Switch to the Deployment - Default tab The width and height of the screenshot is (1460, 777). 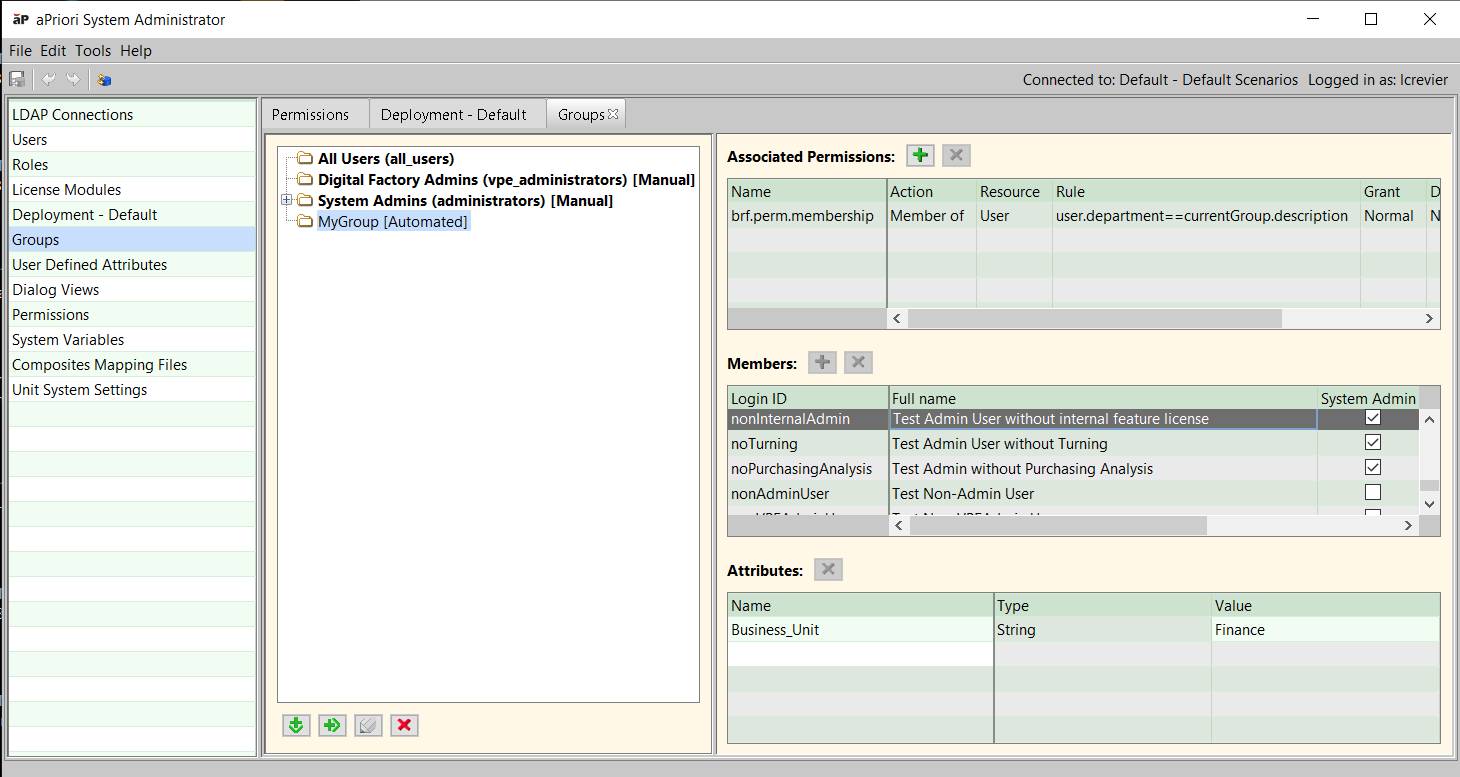453,114
